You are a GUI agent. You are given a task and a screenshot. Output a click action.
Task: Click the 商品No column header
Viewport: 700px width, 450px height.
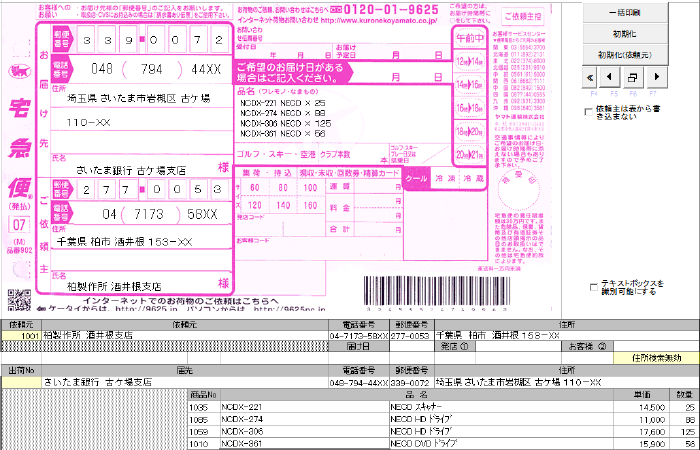pos(204,395)
